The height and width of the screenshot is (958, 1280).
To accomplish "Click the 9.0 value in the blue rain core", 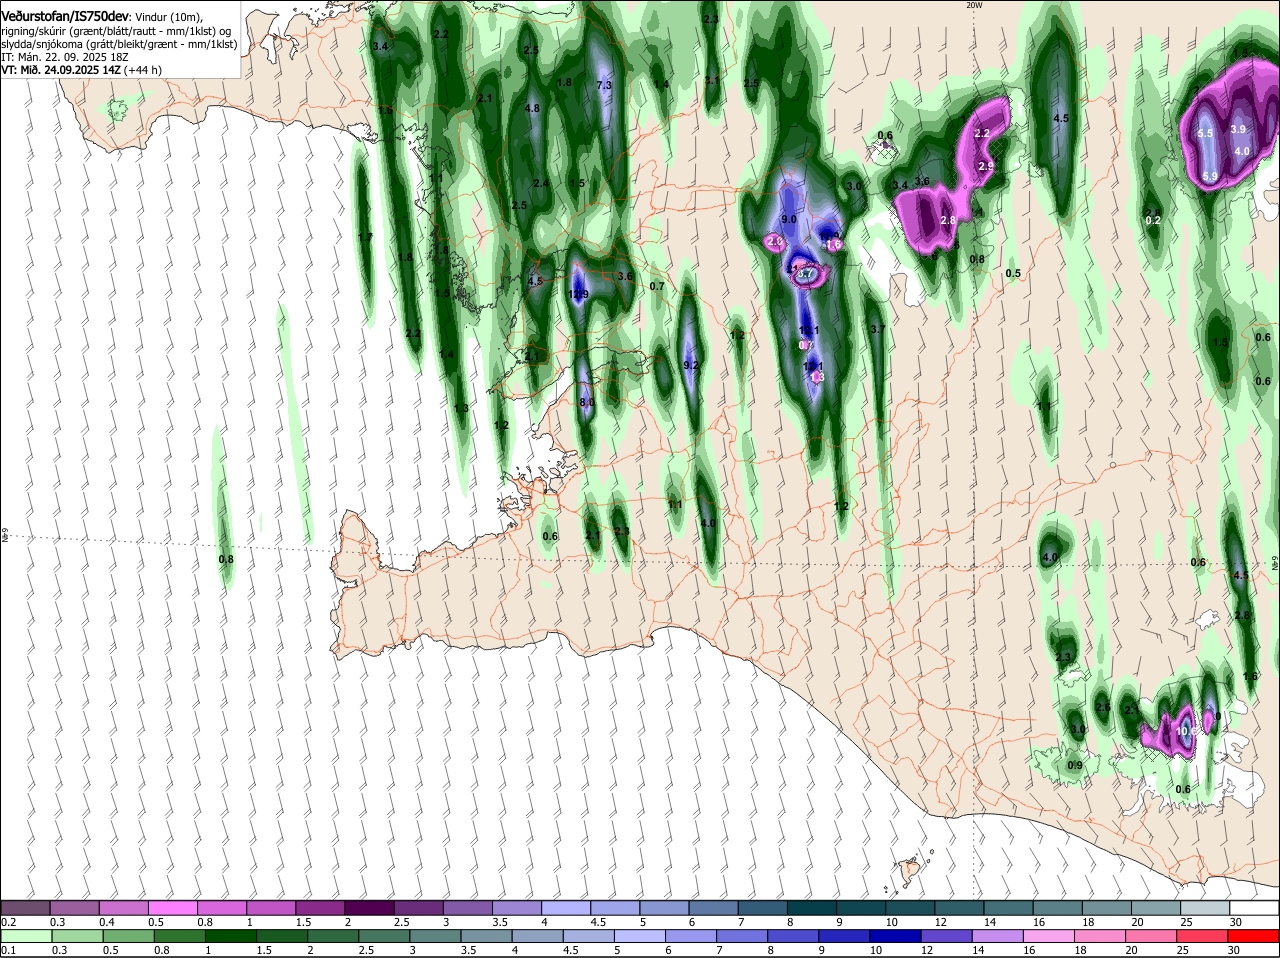I will coord(788,219).
